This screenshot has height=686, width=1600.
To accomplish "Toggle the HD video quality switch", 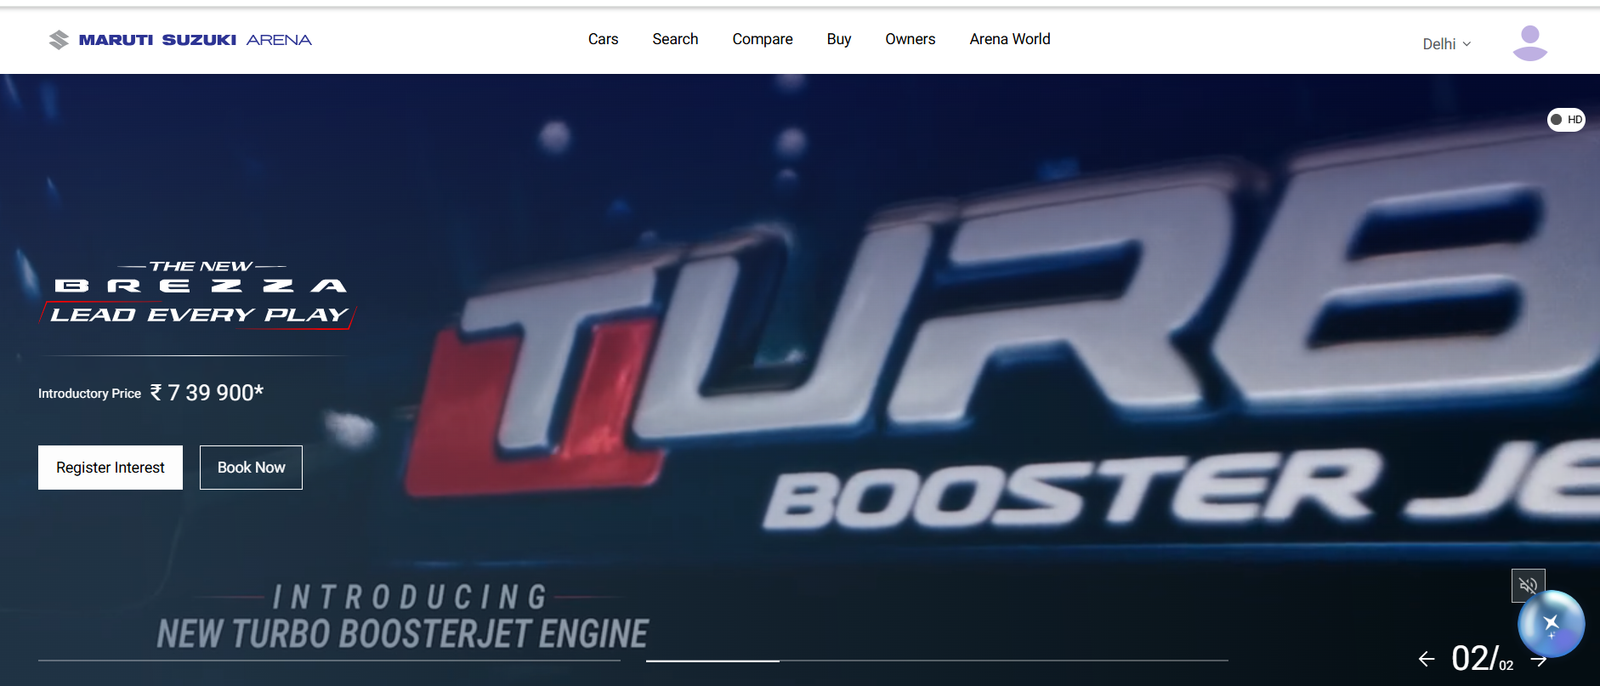I will coord(1566,120).
